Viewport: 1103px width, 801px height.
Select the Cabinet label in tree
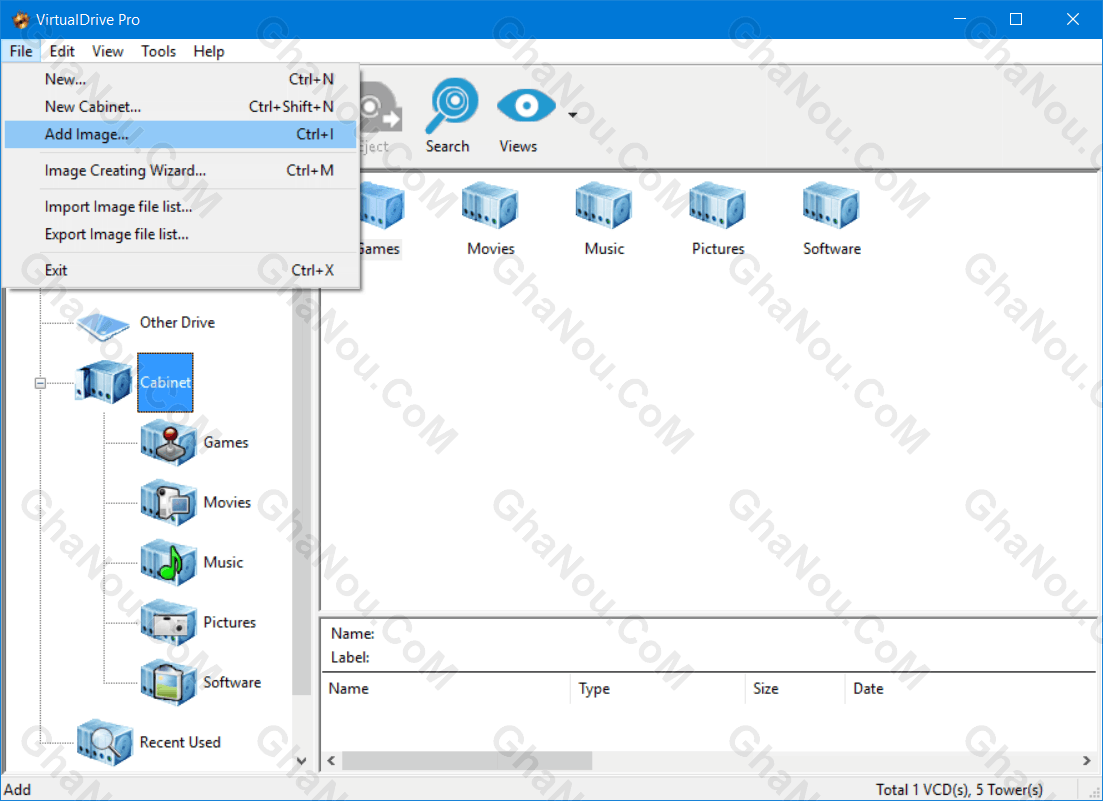point(165,382)
